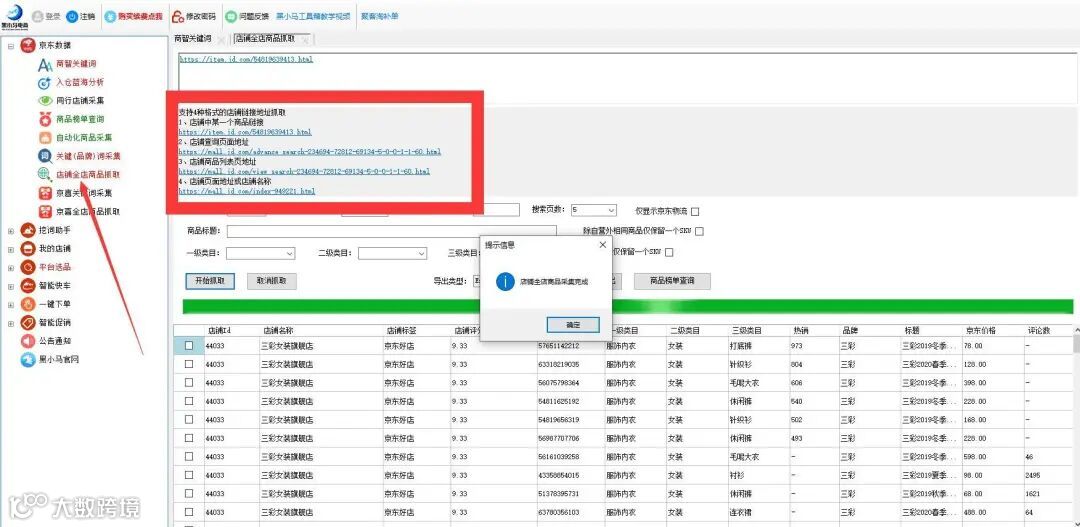Select the 平台选品 node

click(x=54, y=267)
